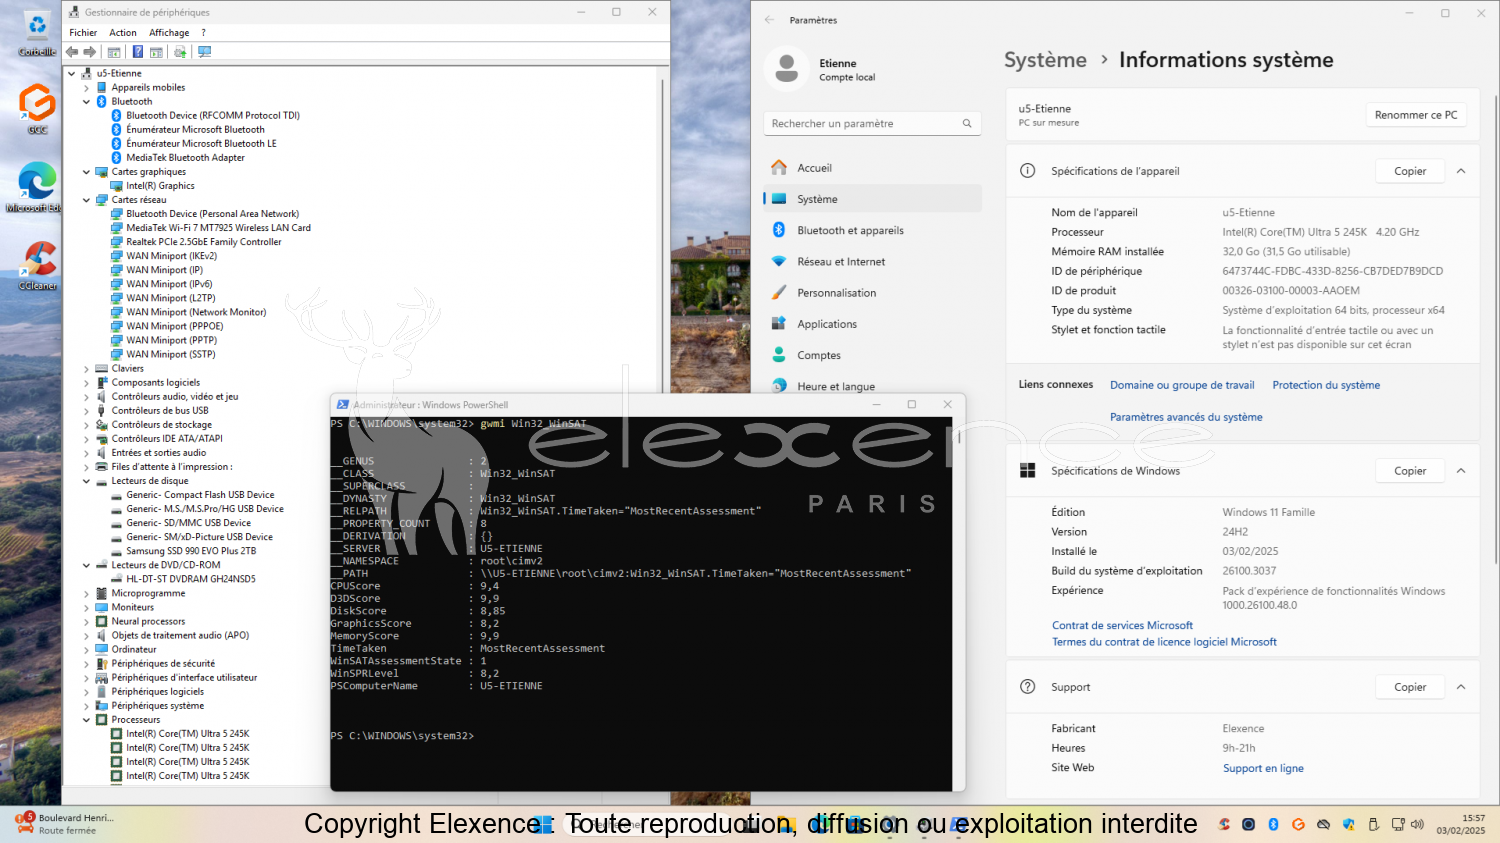Copy the device specifications

1410,171
